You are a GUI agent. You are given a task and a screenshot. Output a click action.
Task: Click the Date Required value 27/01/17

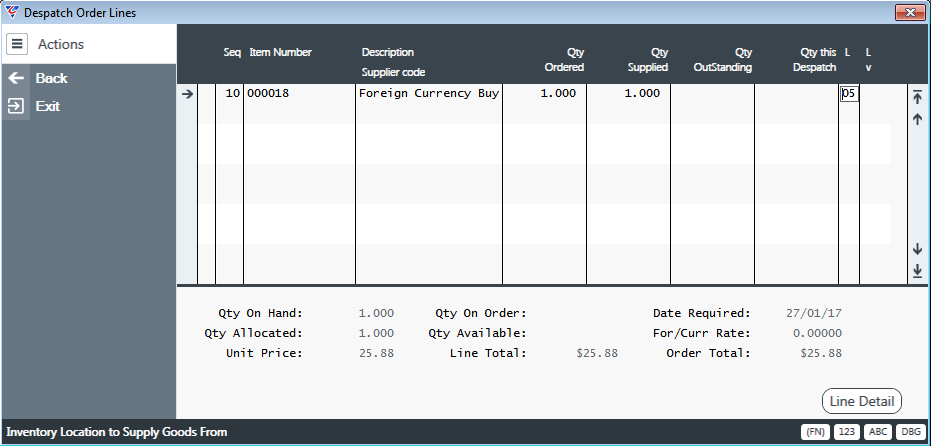(814, 313)
